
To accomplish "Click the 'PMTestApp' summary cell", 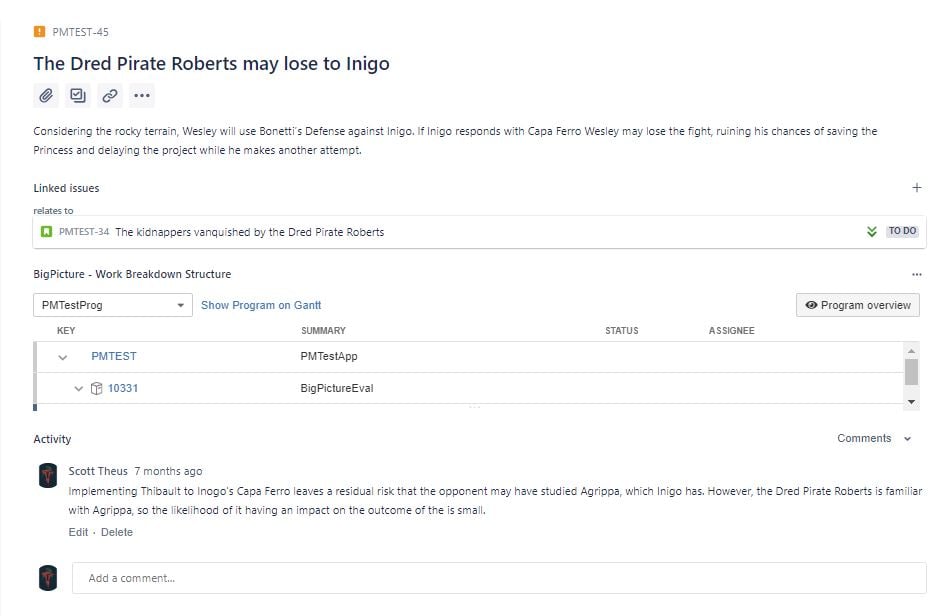I will (329, 357).
